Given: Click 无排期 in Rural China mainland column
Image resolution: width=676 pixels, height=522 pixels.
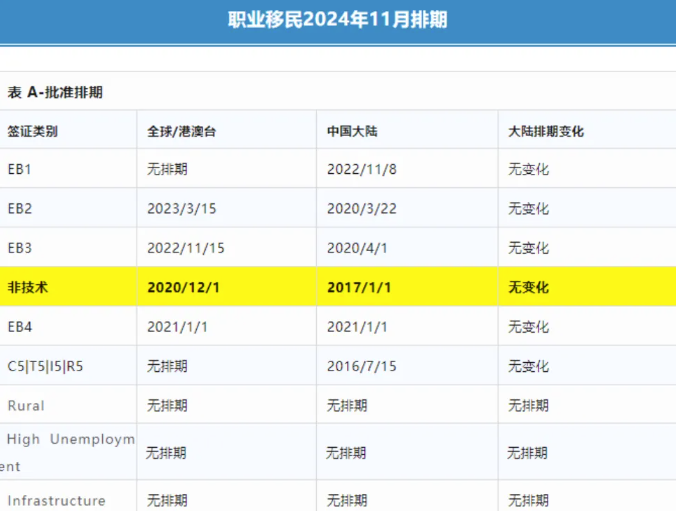Looking at the screenshot, I should pyautogui.click(x=347, y=405).
